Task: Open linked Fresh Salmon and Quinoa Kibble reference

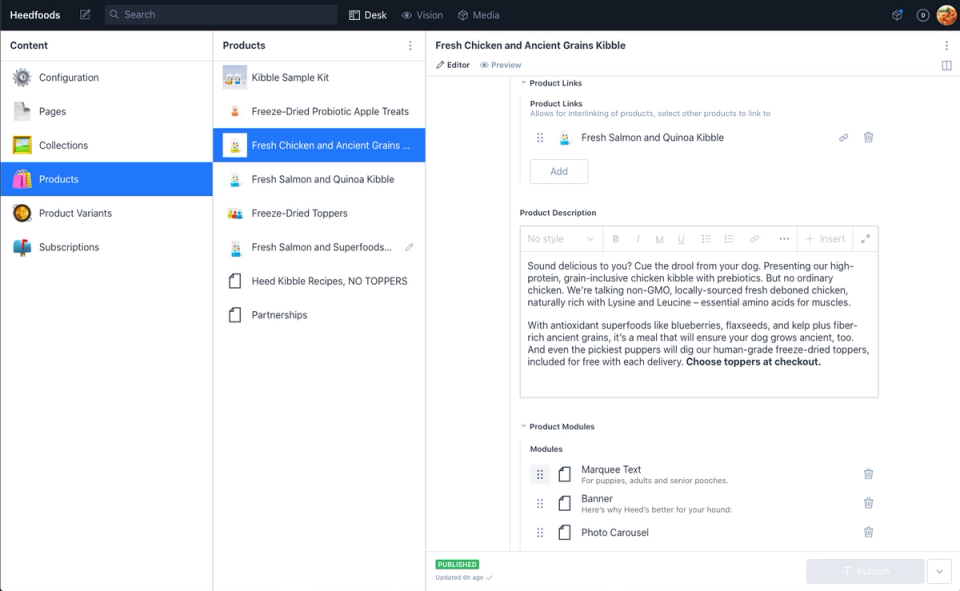Action: coord(692,138)
